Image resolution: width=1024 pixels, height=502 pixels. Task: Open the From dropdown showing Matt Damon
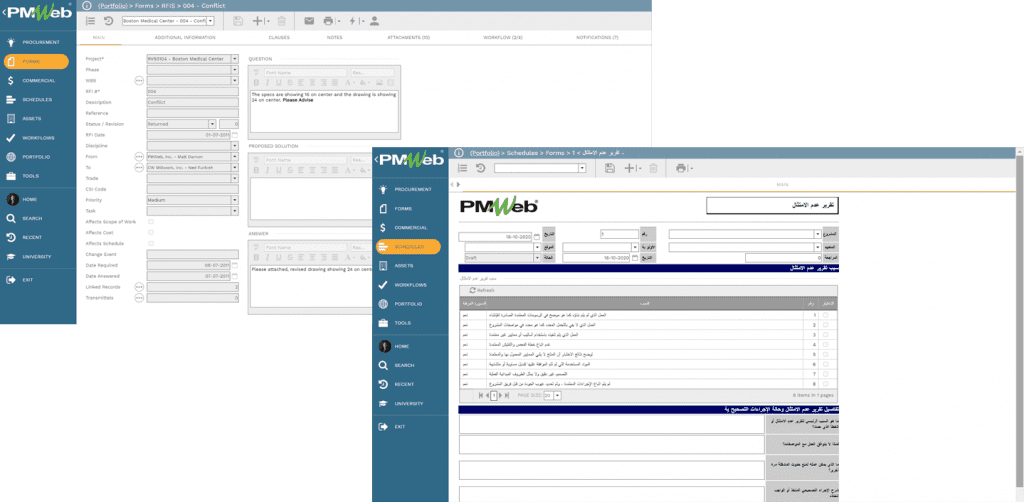(x=235, y=157)
